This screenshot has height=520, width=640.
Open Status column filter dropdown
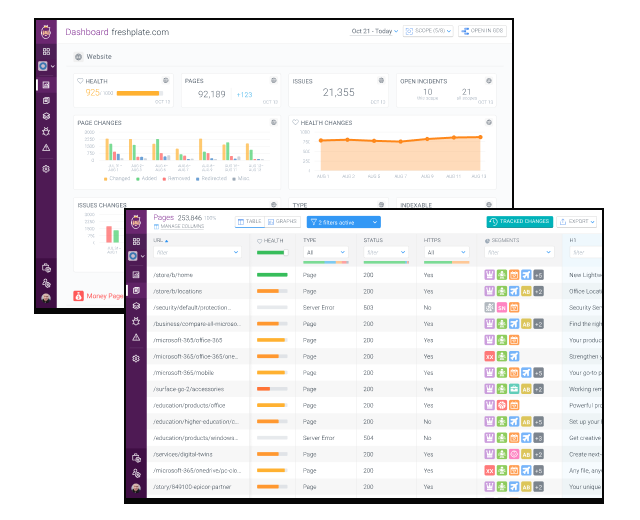(x=386, y=252)
